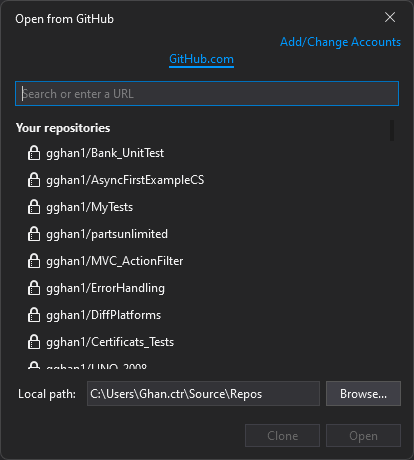The image size is (414, 460).
Task: Click the lock icon beside gghan1/partsunlimited
Action: click(x=34, y=234)
